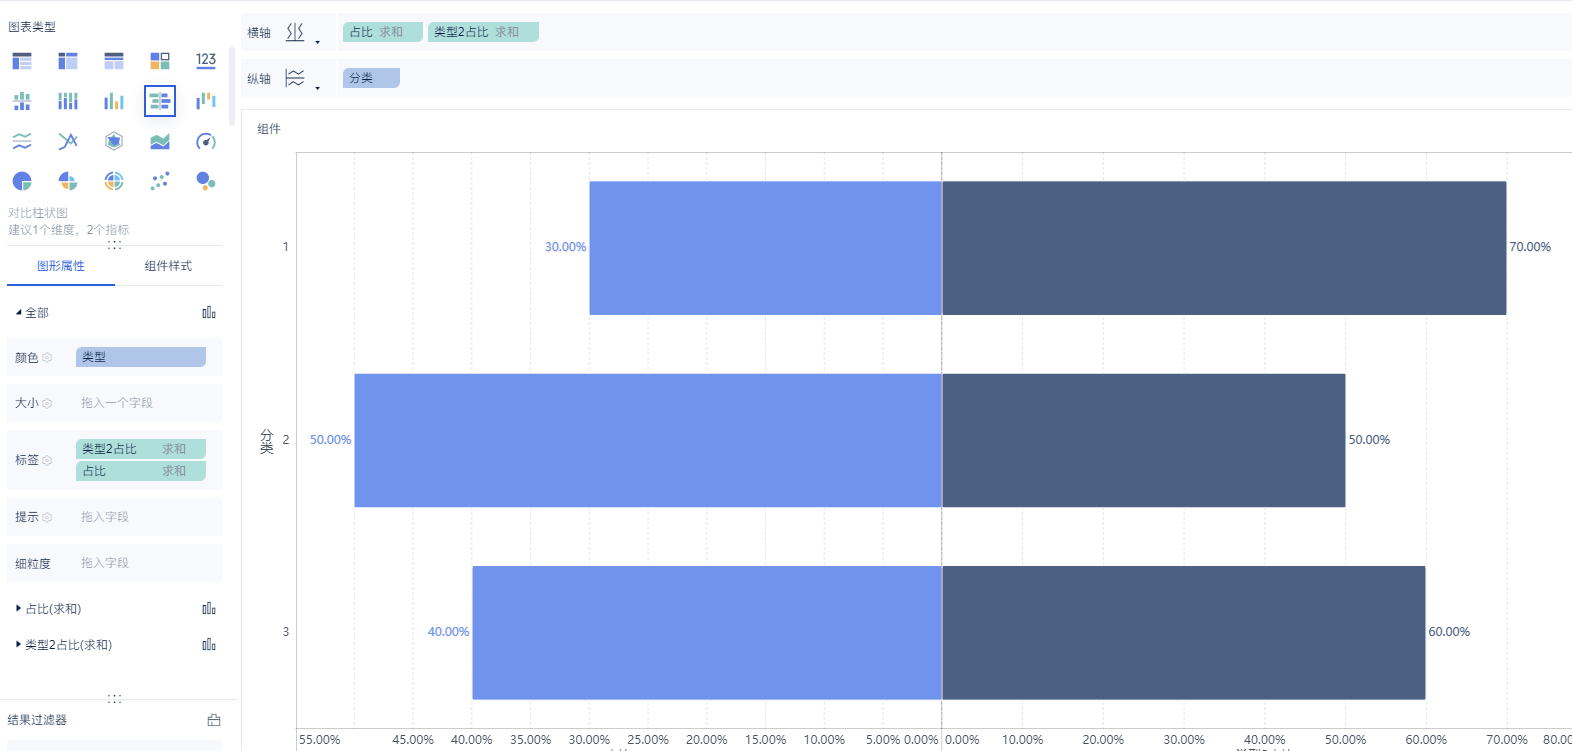
Task: Click the color settings gear icon
Action: [47, 358]
